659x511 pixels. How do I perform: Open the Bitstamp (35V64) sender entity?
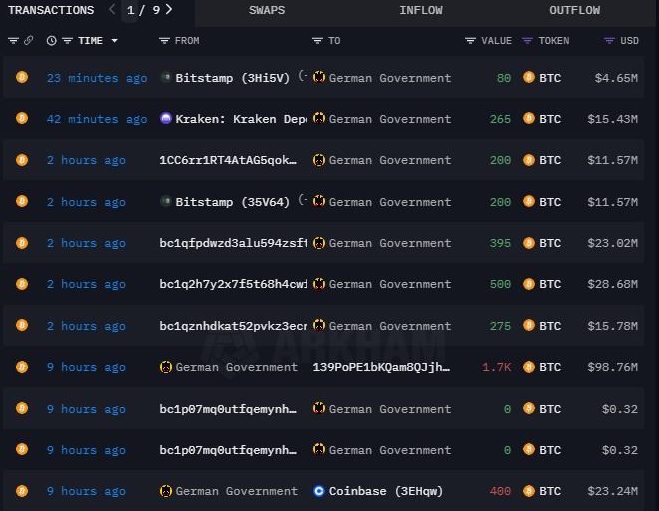pos(232,202)
